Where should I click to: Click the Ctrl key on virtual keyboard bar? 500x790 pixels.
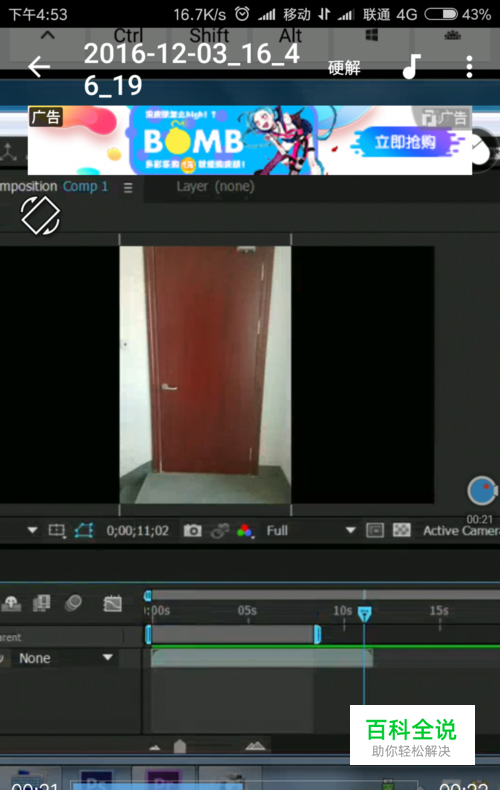pos(128,36)
